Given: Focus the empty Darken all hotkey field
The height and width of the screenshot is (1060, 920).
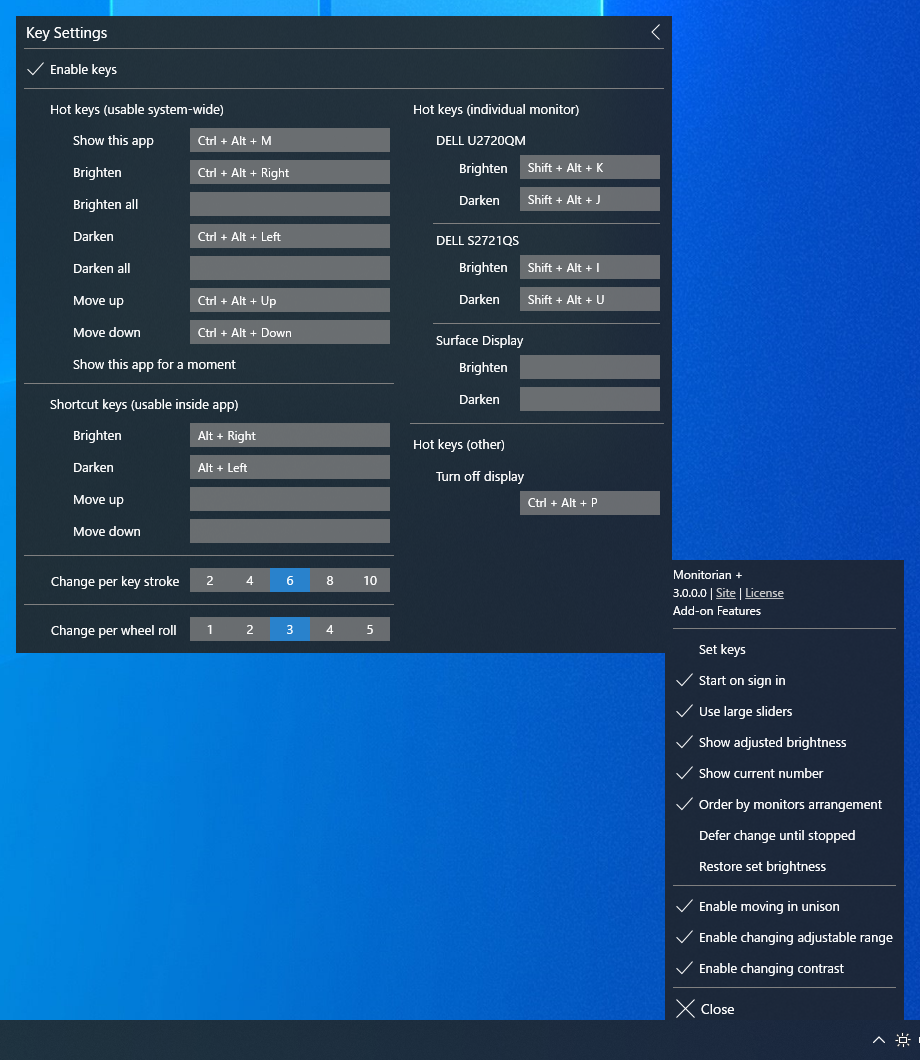Looking at the screenshot, I should click(x=289, y=268).
